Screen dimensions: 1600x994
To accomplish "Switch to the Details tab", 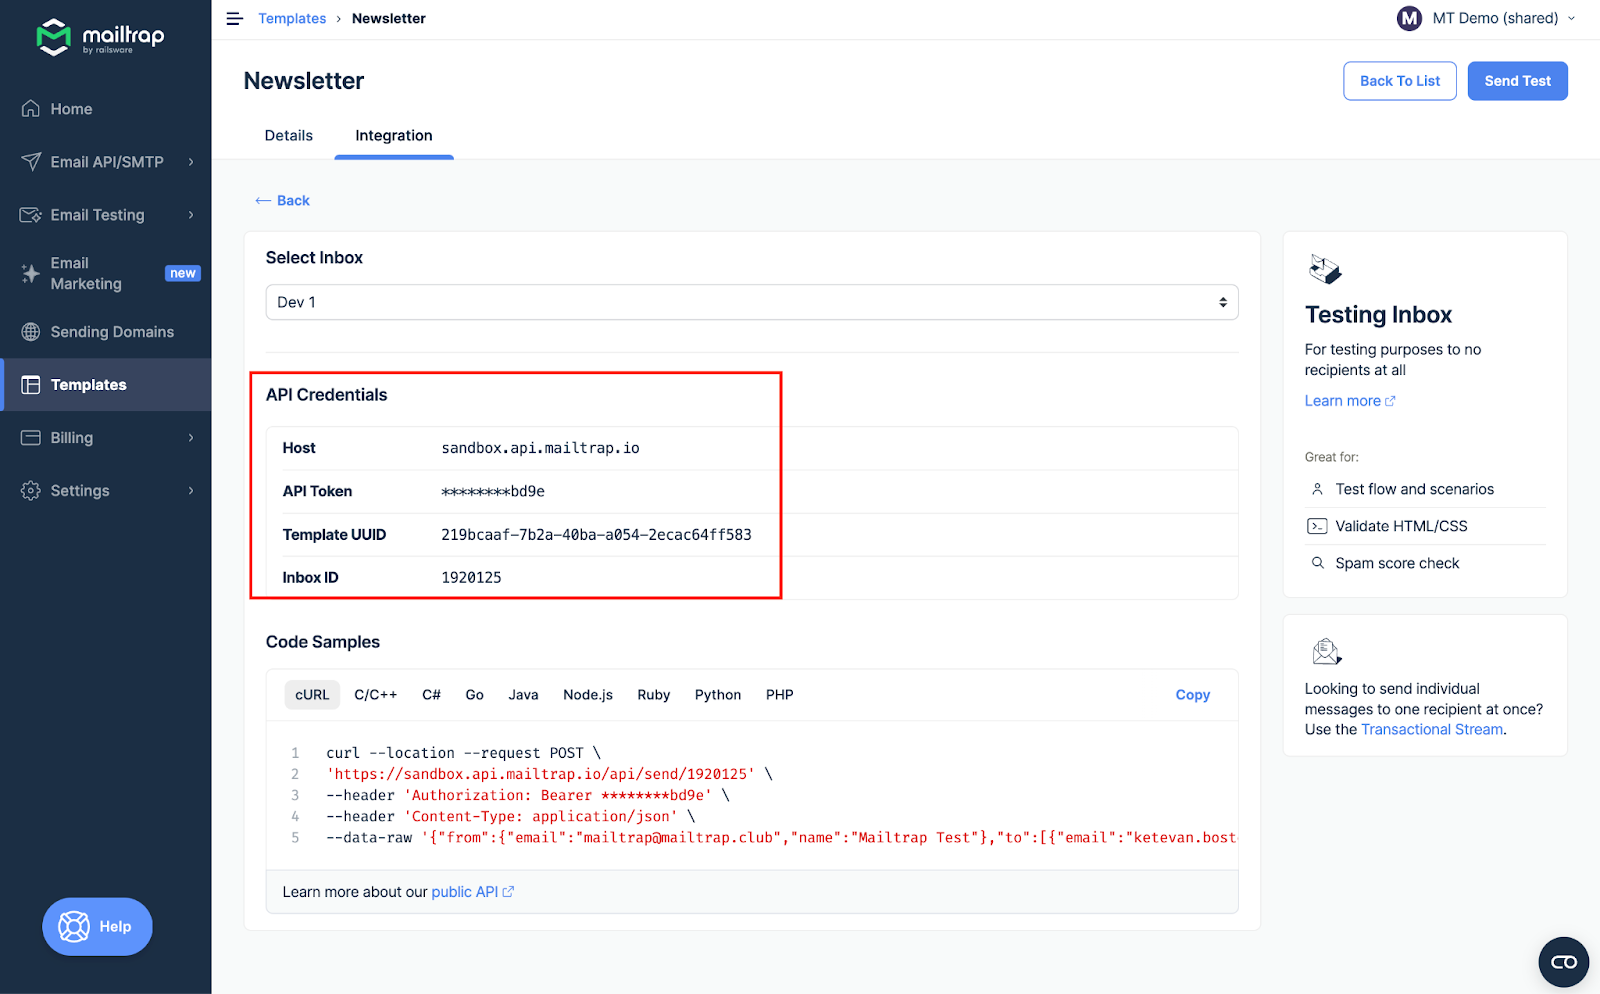I will coord(288,135).
